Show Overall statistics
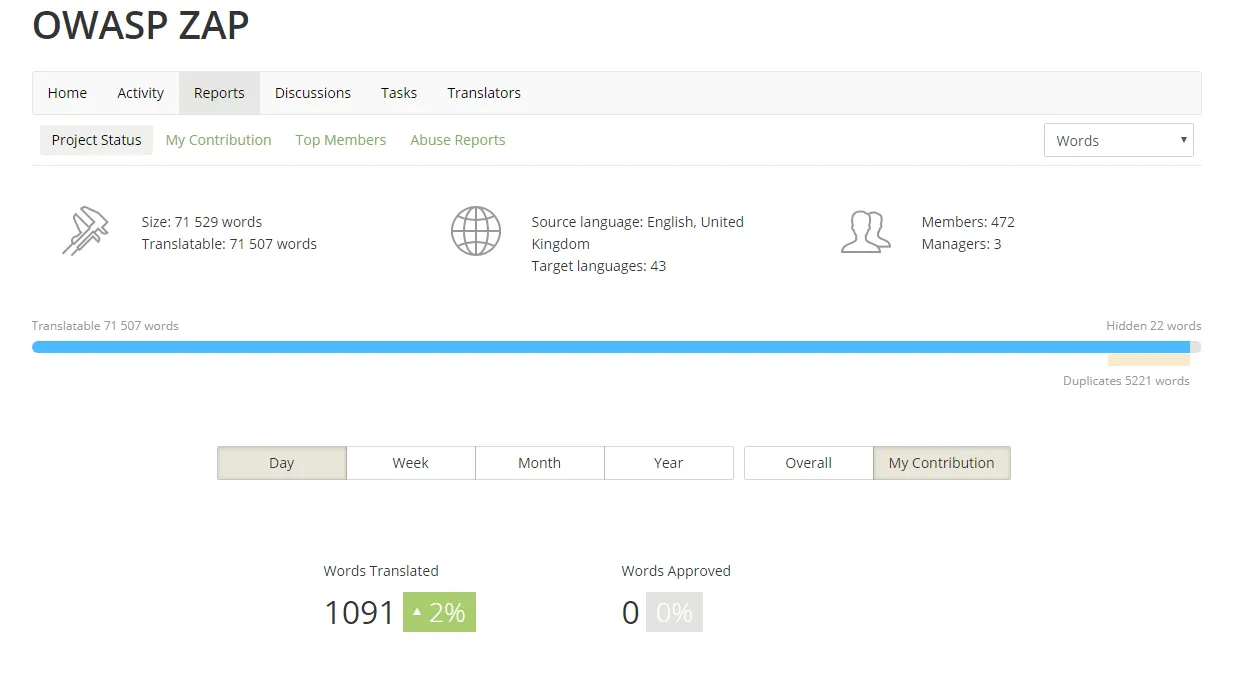Viewport: 1255px width, 687px height. [x=808, y=463]
